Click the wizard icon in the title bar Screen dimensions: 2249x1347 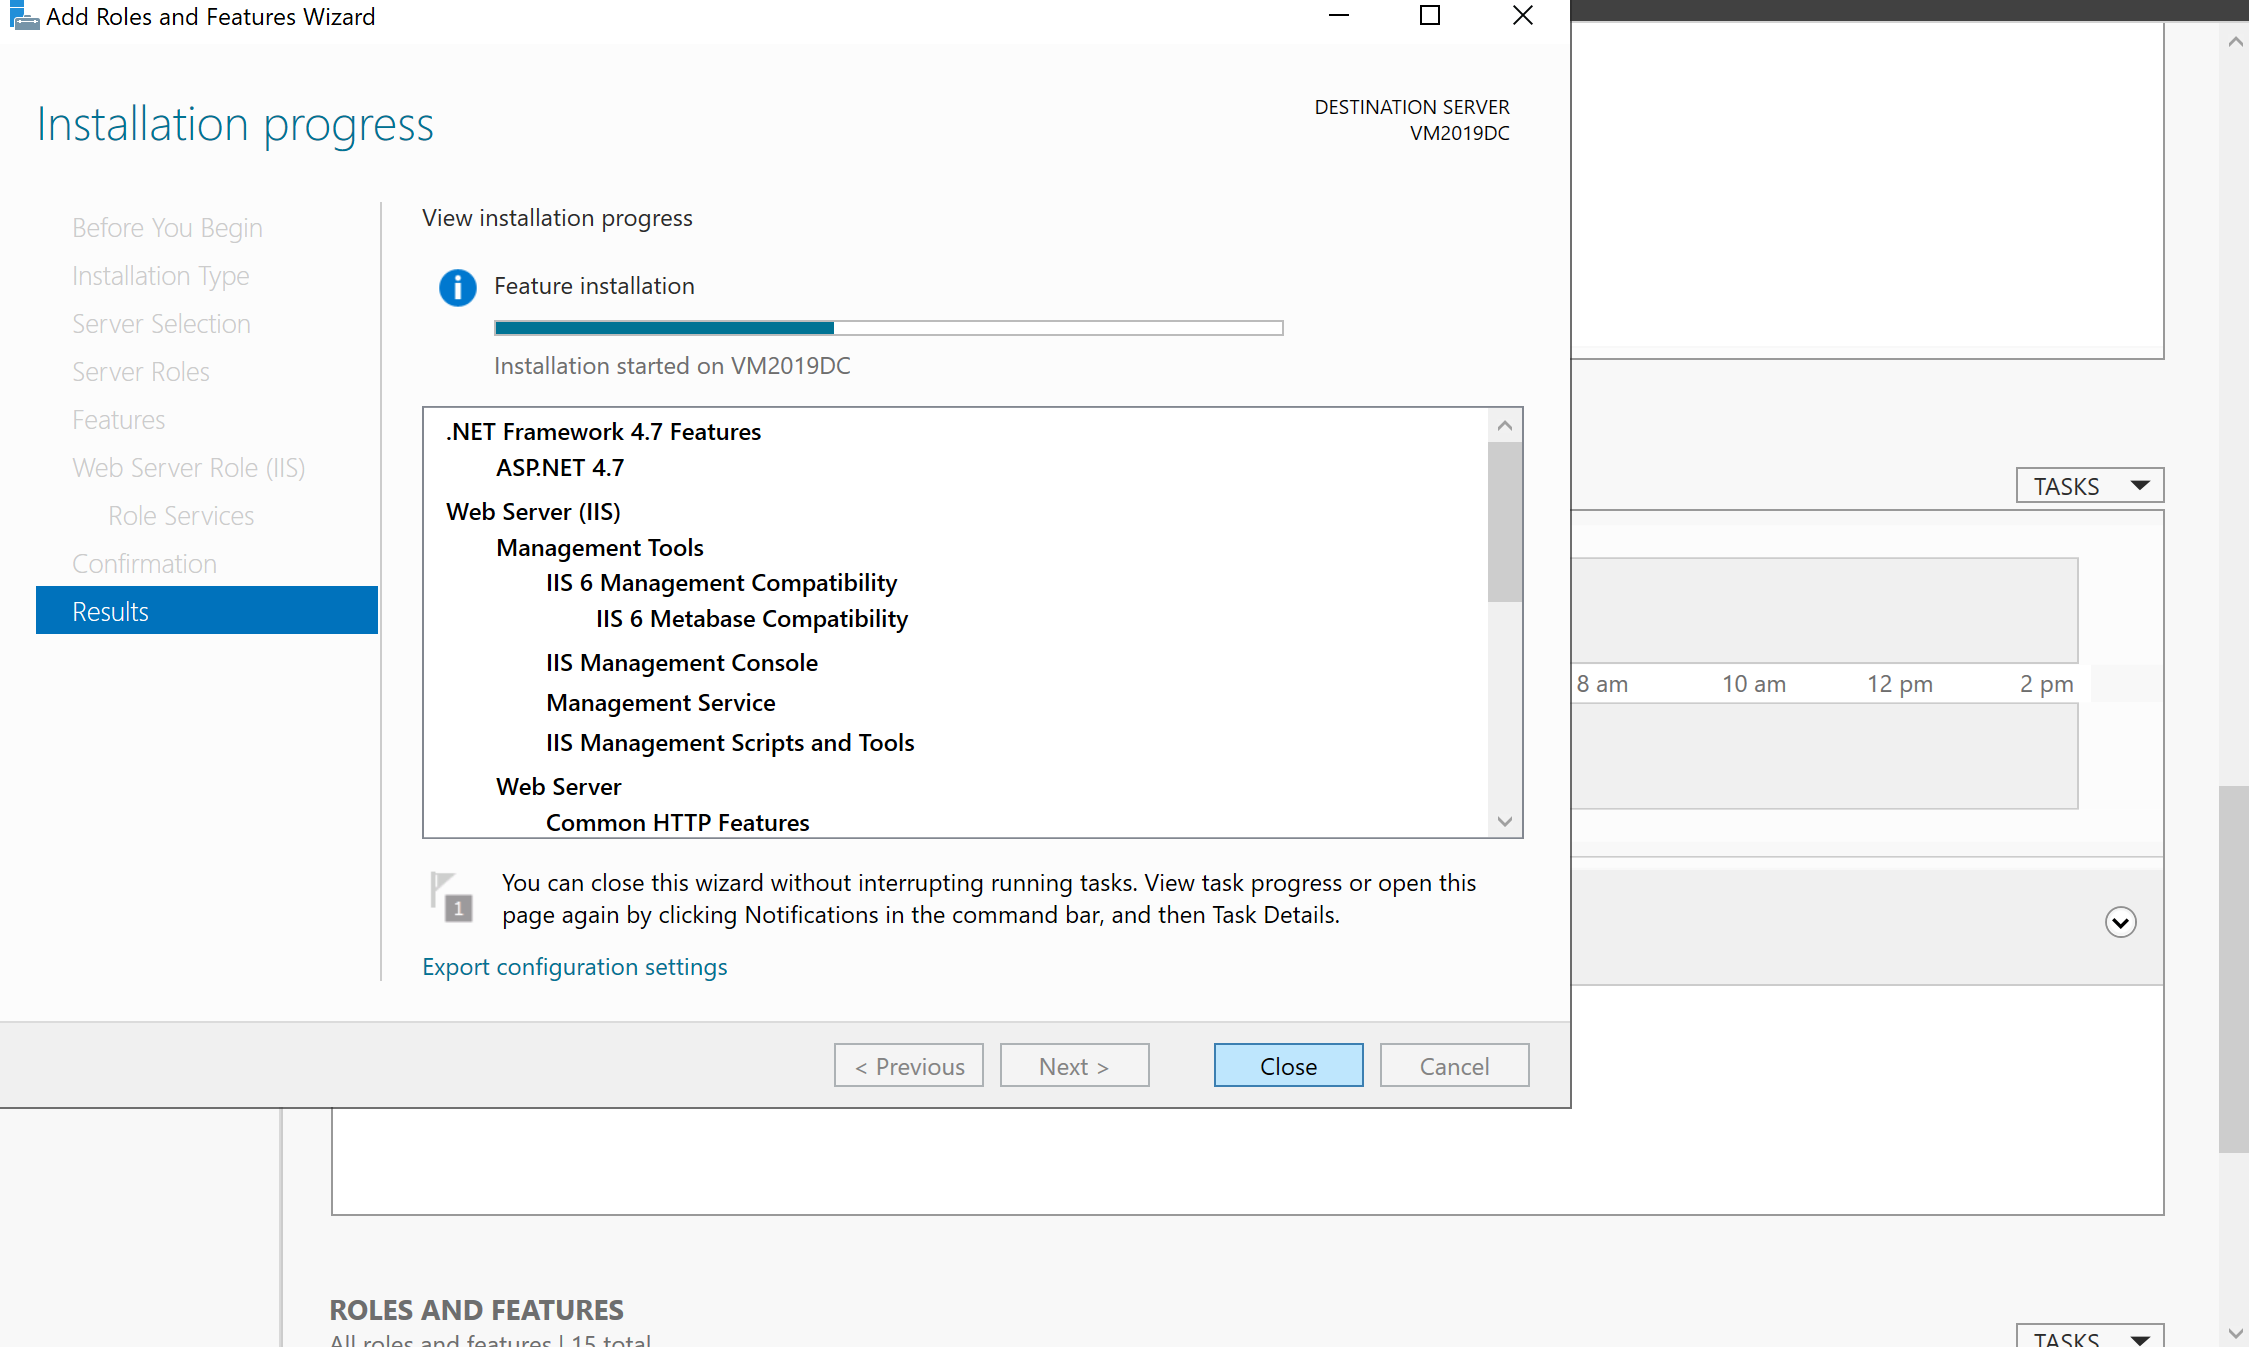pyautogui.click(x=23, y=16)
